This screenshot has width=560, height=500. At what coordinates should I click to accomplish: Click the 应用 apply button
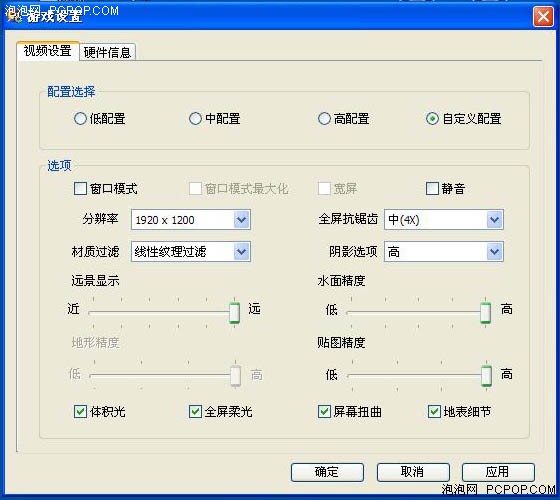point(498,472)
